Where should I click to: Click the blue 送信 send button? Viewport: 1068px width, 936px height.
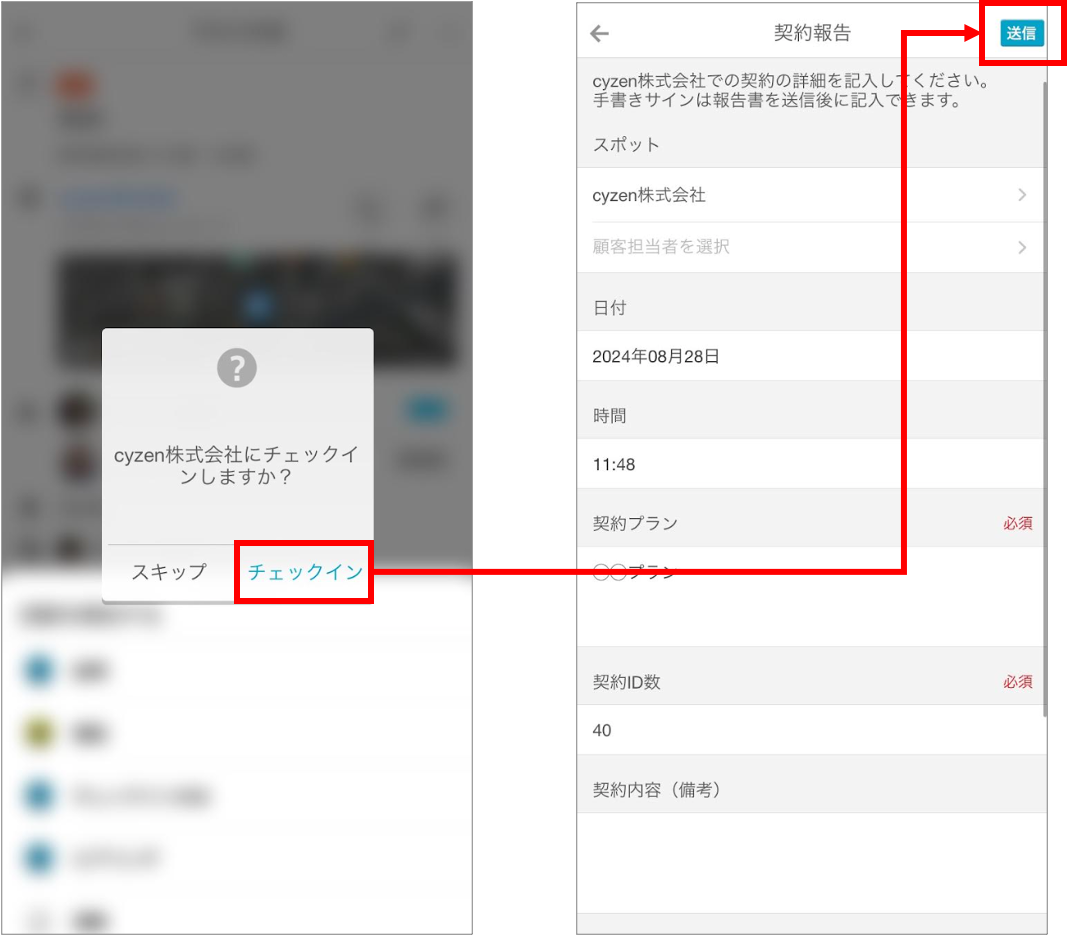point(1021,33)
